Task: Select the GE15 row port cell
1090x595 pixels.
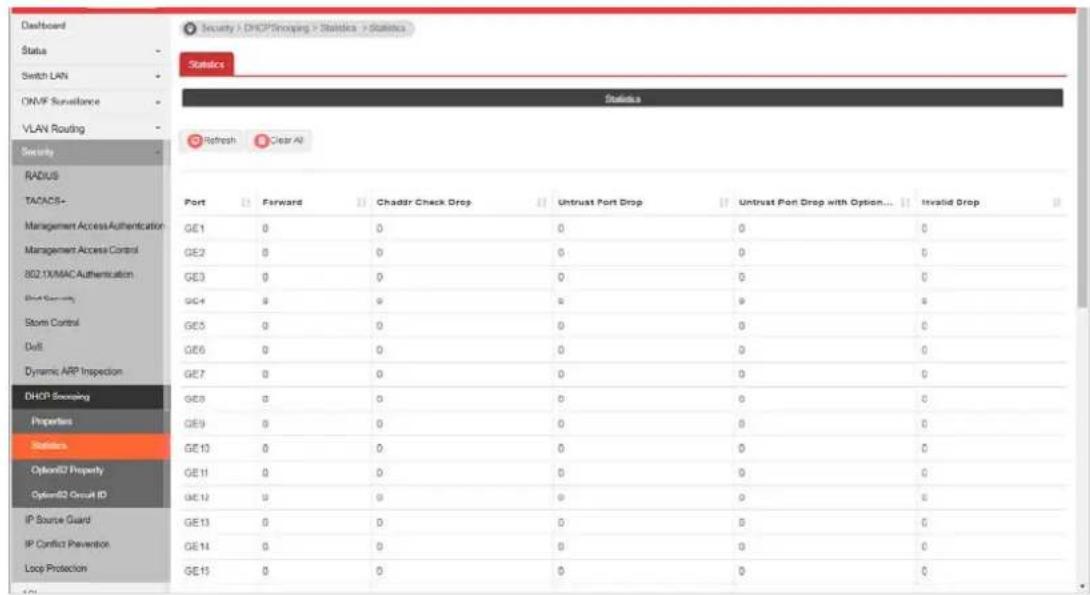Action: click(x=197, y=571)
